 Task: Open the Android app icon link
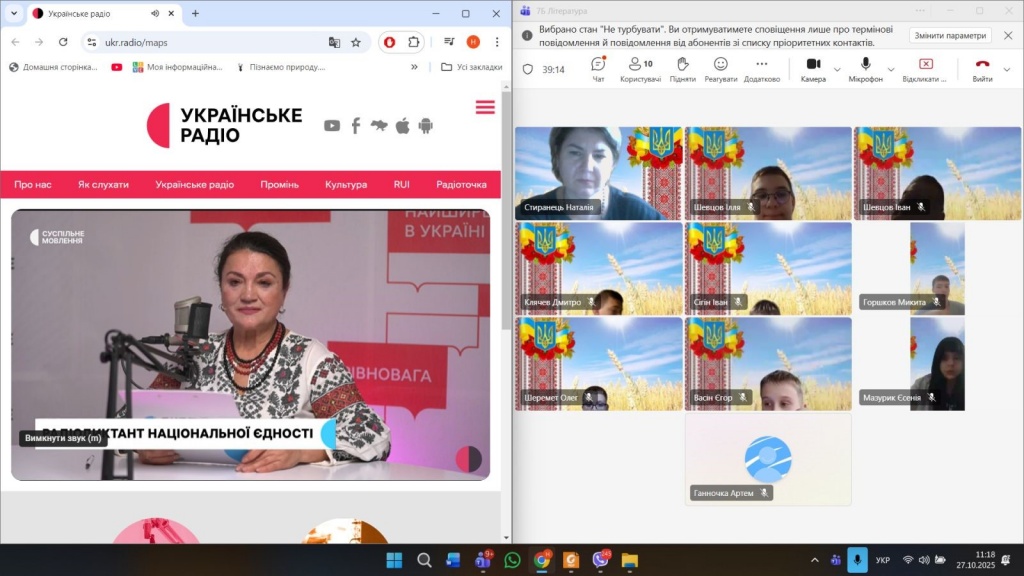coord(426,125)
